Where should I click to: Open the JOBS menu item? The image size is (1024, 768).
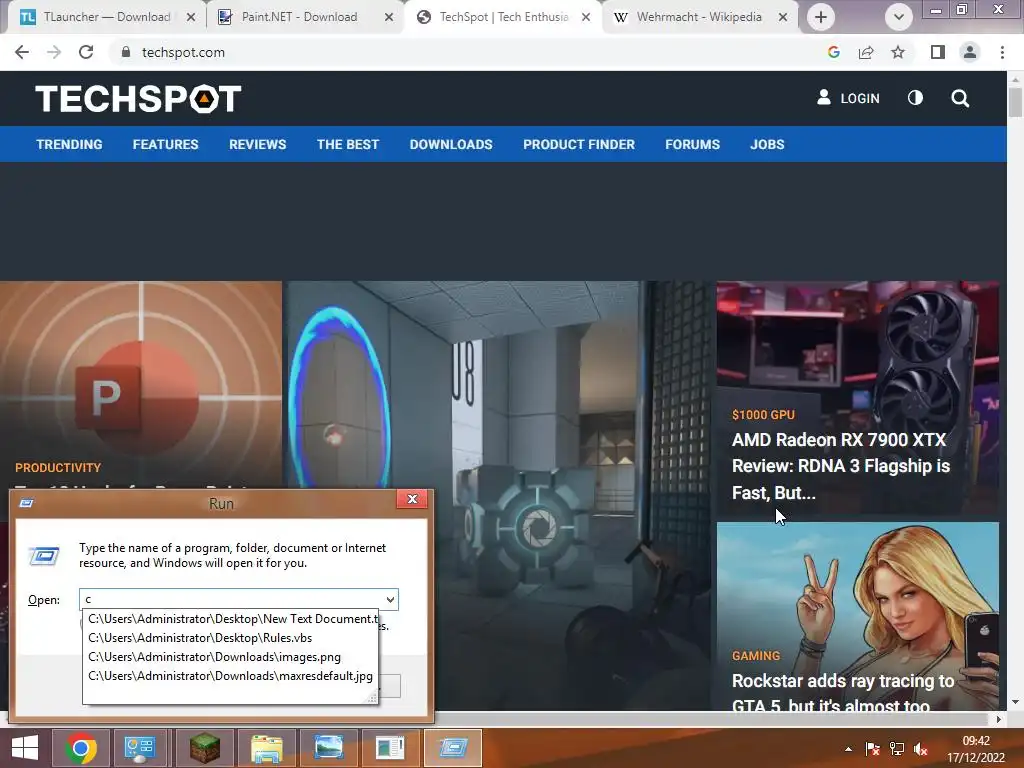tap(767, 144)
